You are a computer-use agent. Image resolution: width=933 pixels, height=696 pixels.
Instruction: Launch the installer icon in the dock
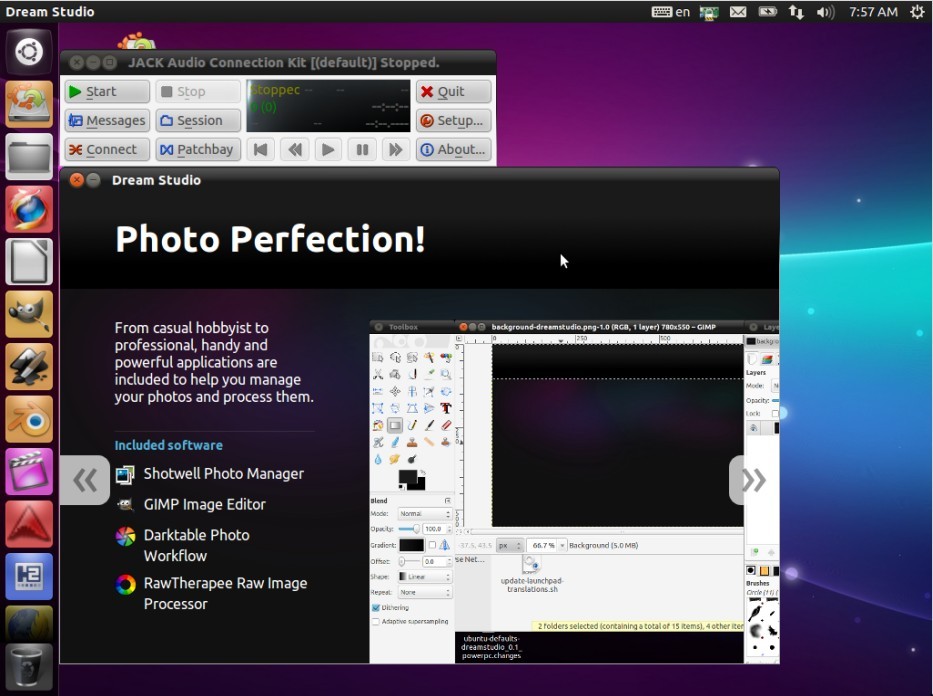pyautogui.click(x=29, y=104)
